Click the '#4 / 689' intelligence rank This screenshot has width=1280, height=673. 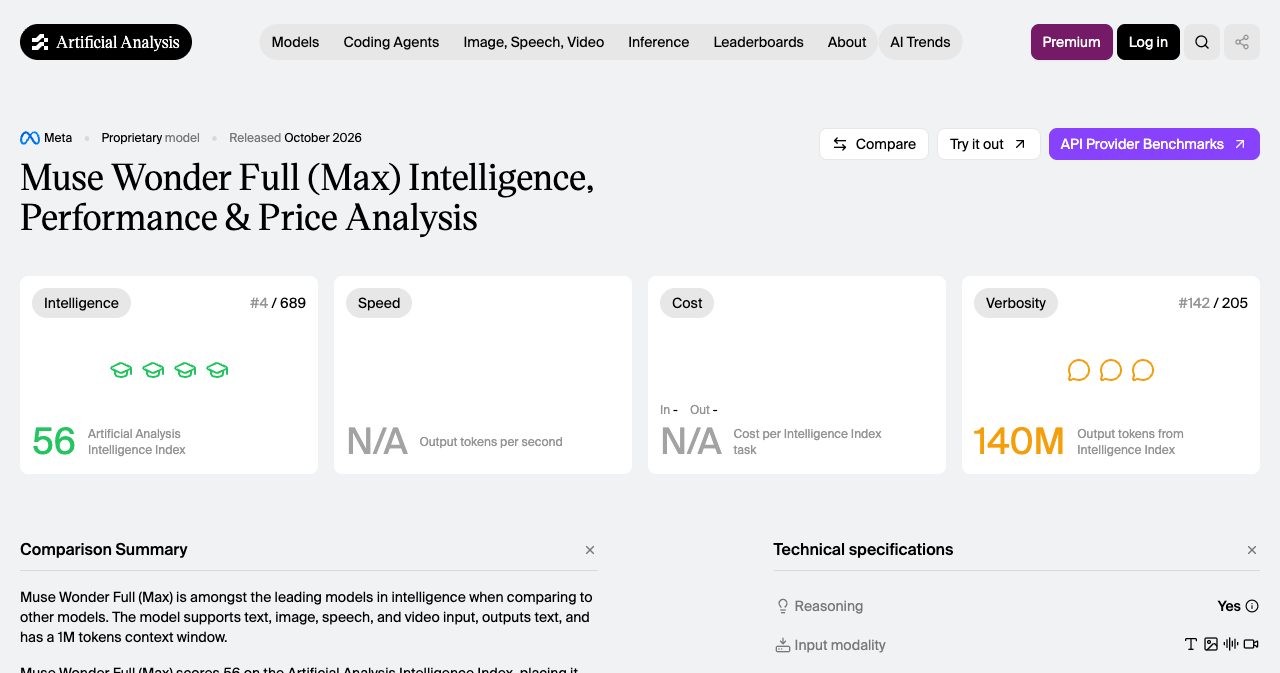coord(278,303)
